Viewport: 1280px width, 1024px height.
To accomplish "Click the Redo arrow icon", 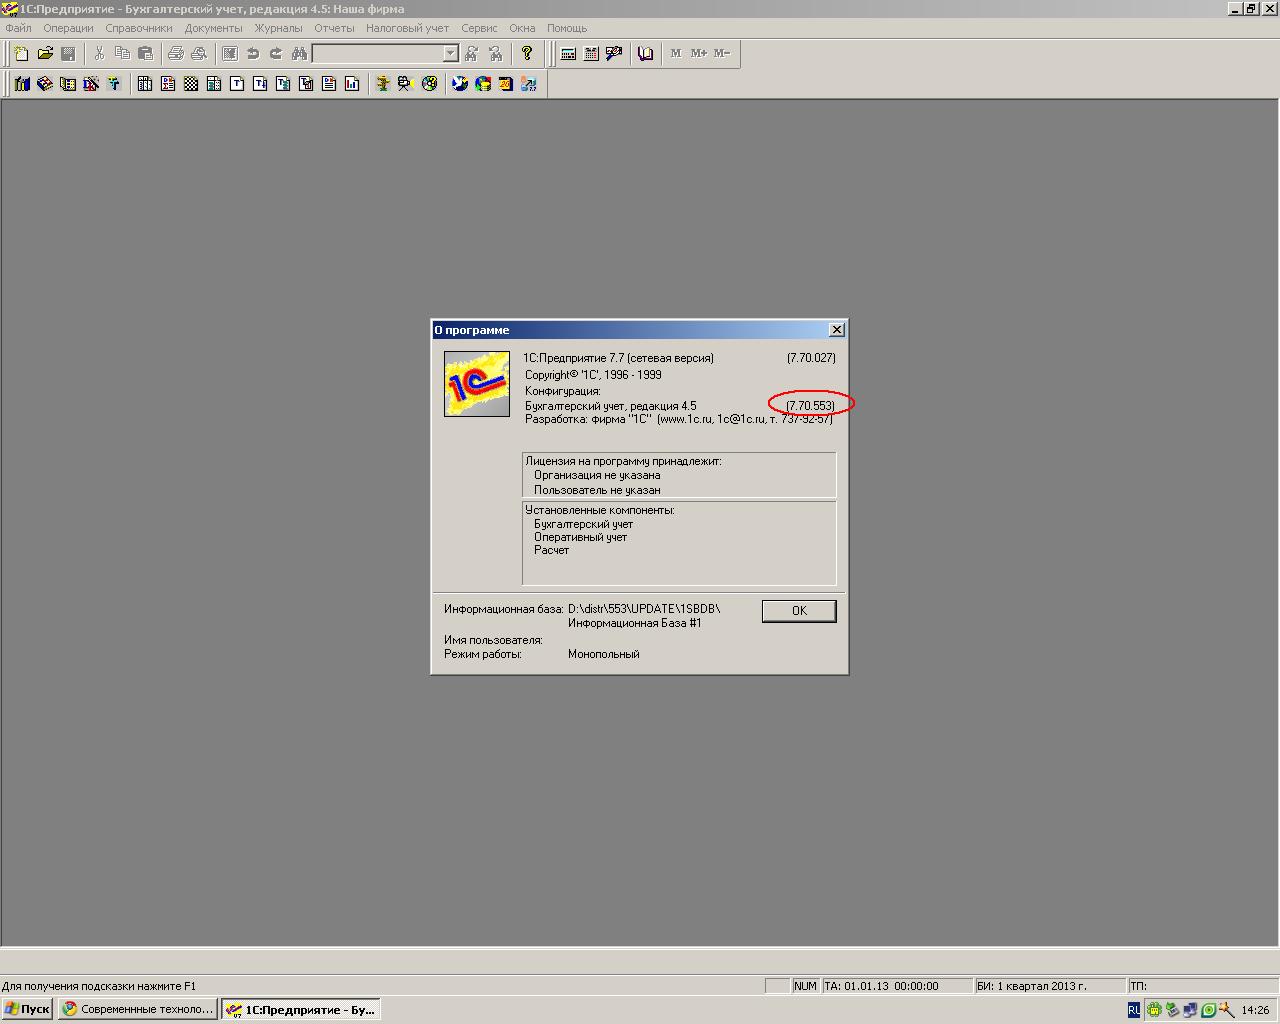I will coord(276,54).
